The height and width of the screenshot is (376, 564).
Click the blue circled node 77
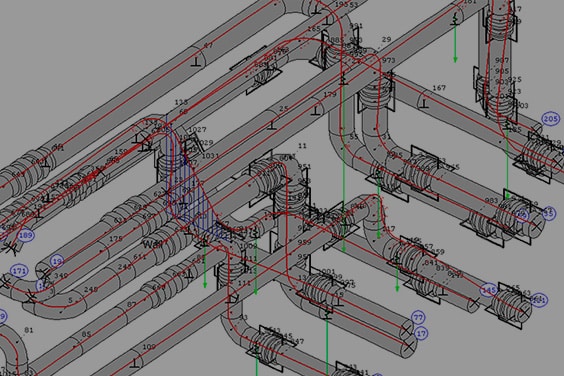coord(418,317)
